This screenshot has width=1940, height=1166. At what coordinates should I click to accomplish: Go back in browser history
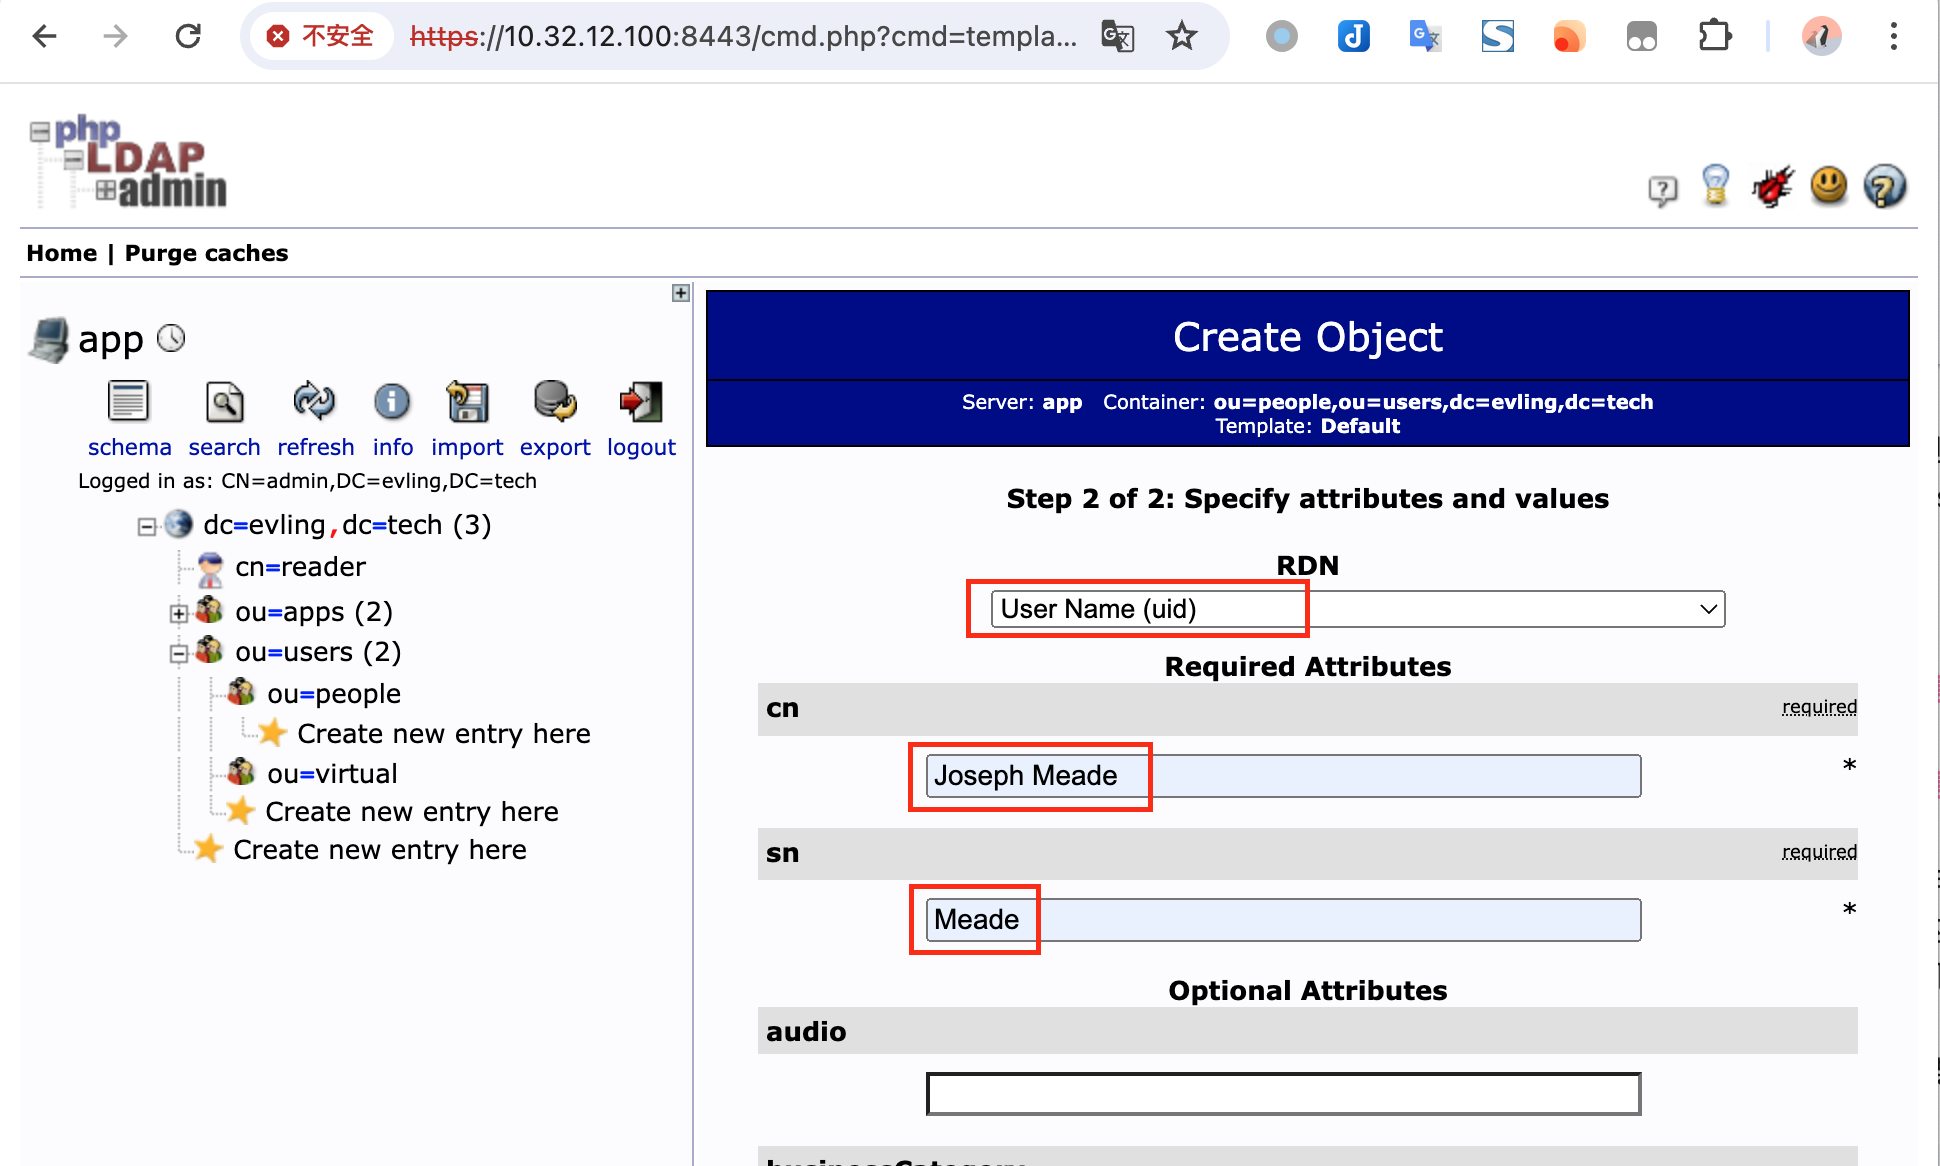44,37
